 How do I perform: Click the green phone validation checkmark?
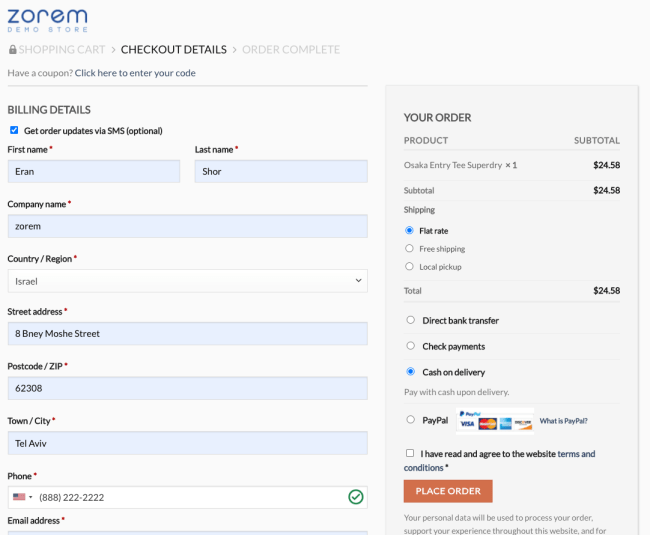pyautogui.click(x=355, y=497)
